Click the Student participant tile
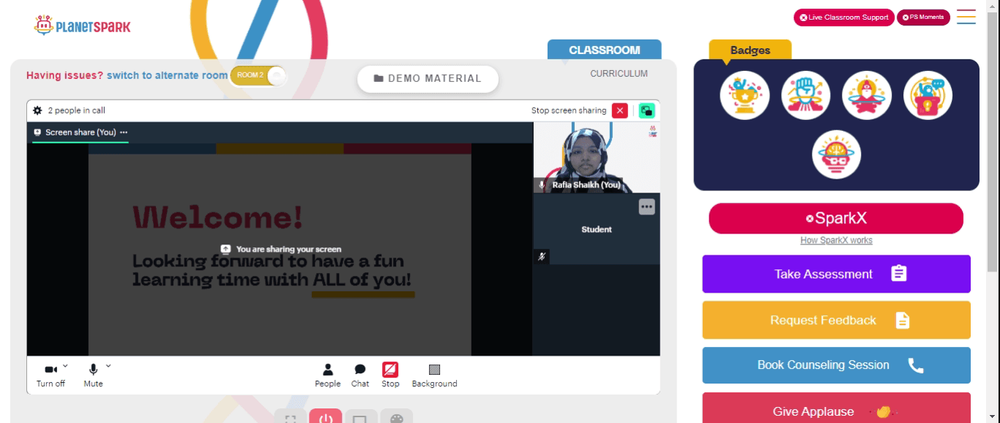The height and width of the screenshot is (423, 1000). tap(596, 229)
